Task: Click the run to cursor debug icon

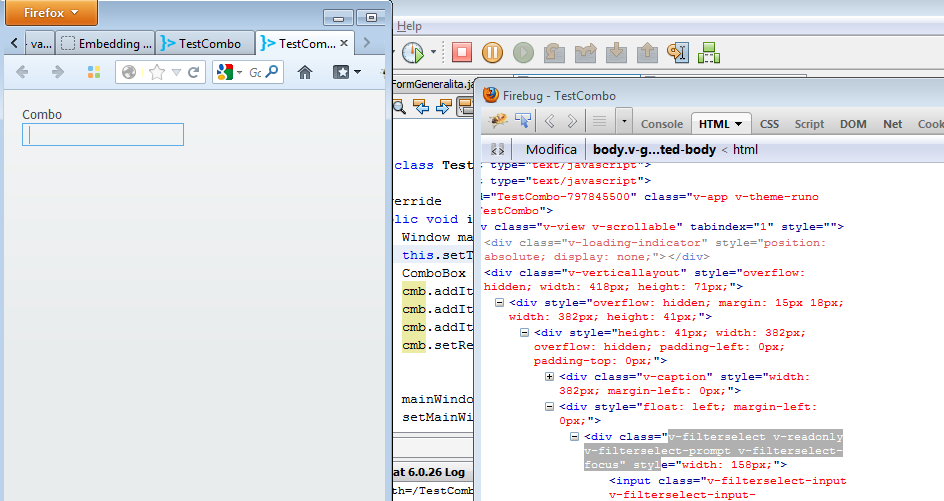Action: (x=679, y=52)
